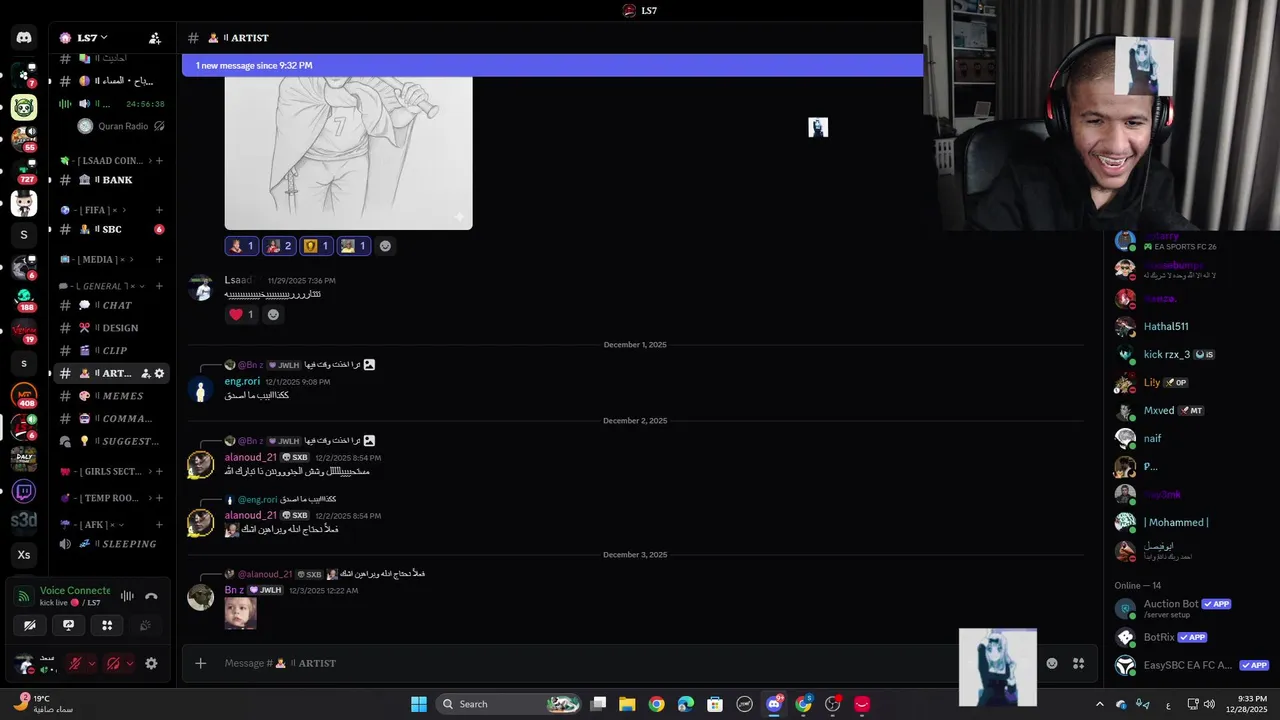Switch to the SBC channel
This screenshot has height=720, width=1280.
pyautogui.click(x=111, y=229)
